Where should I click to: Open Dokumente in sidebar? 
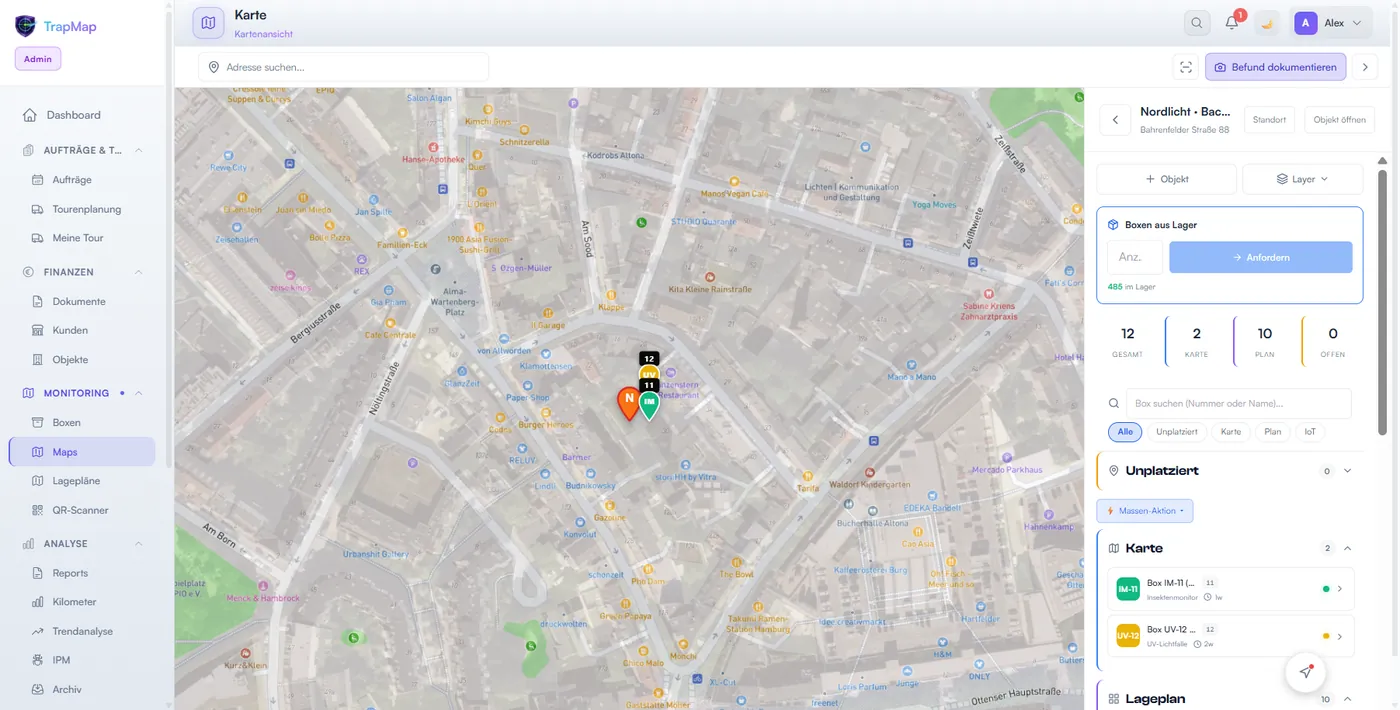[x=79, y=301]
